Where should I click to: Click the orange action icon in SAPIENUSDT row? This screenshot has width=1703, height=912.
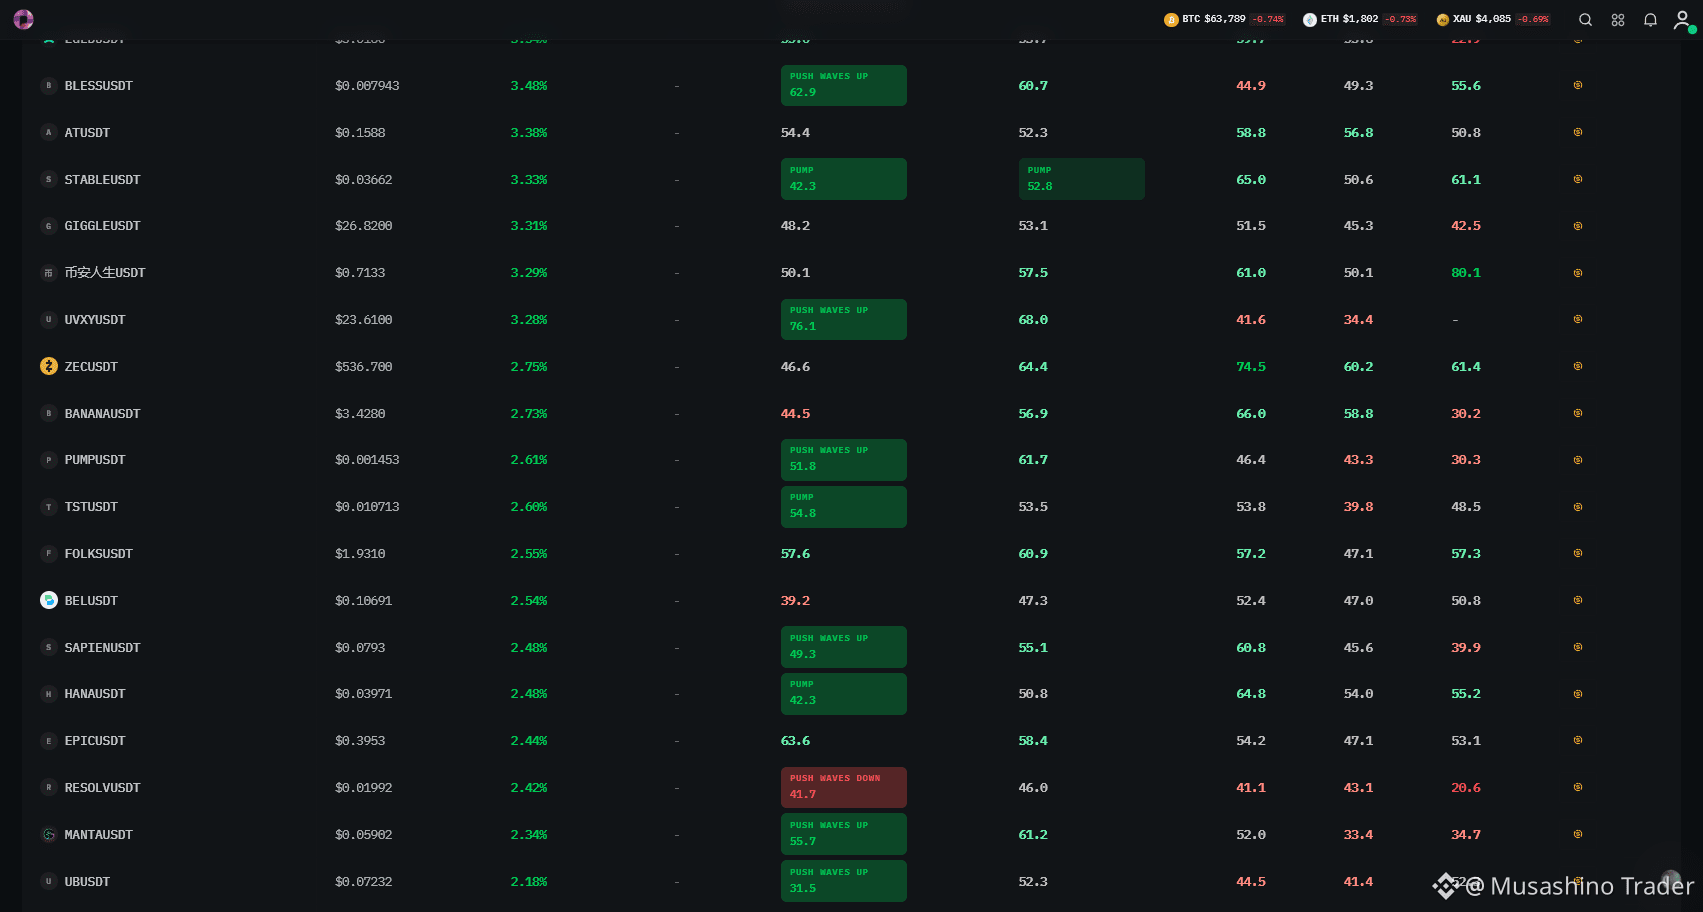pyautogui.click(x=1578, y=647)
